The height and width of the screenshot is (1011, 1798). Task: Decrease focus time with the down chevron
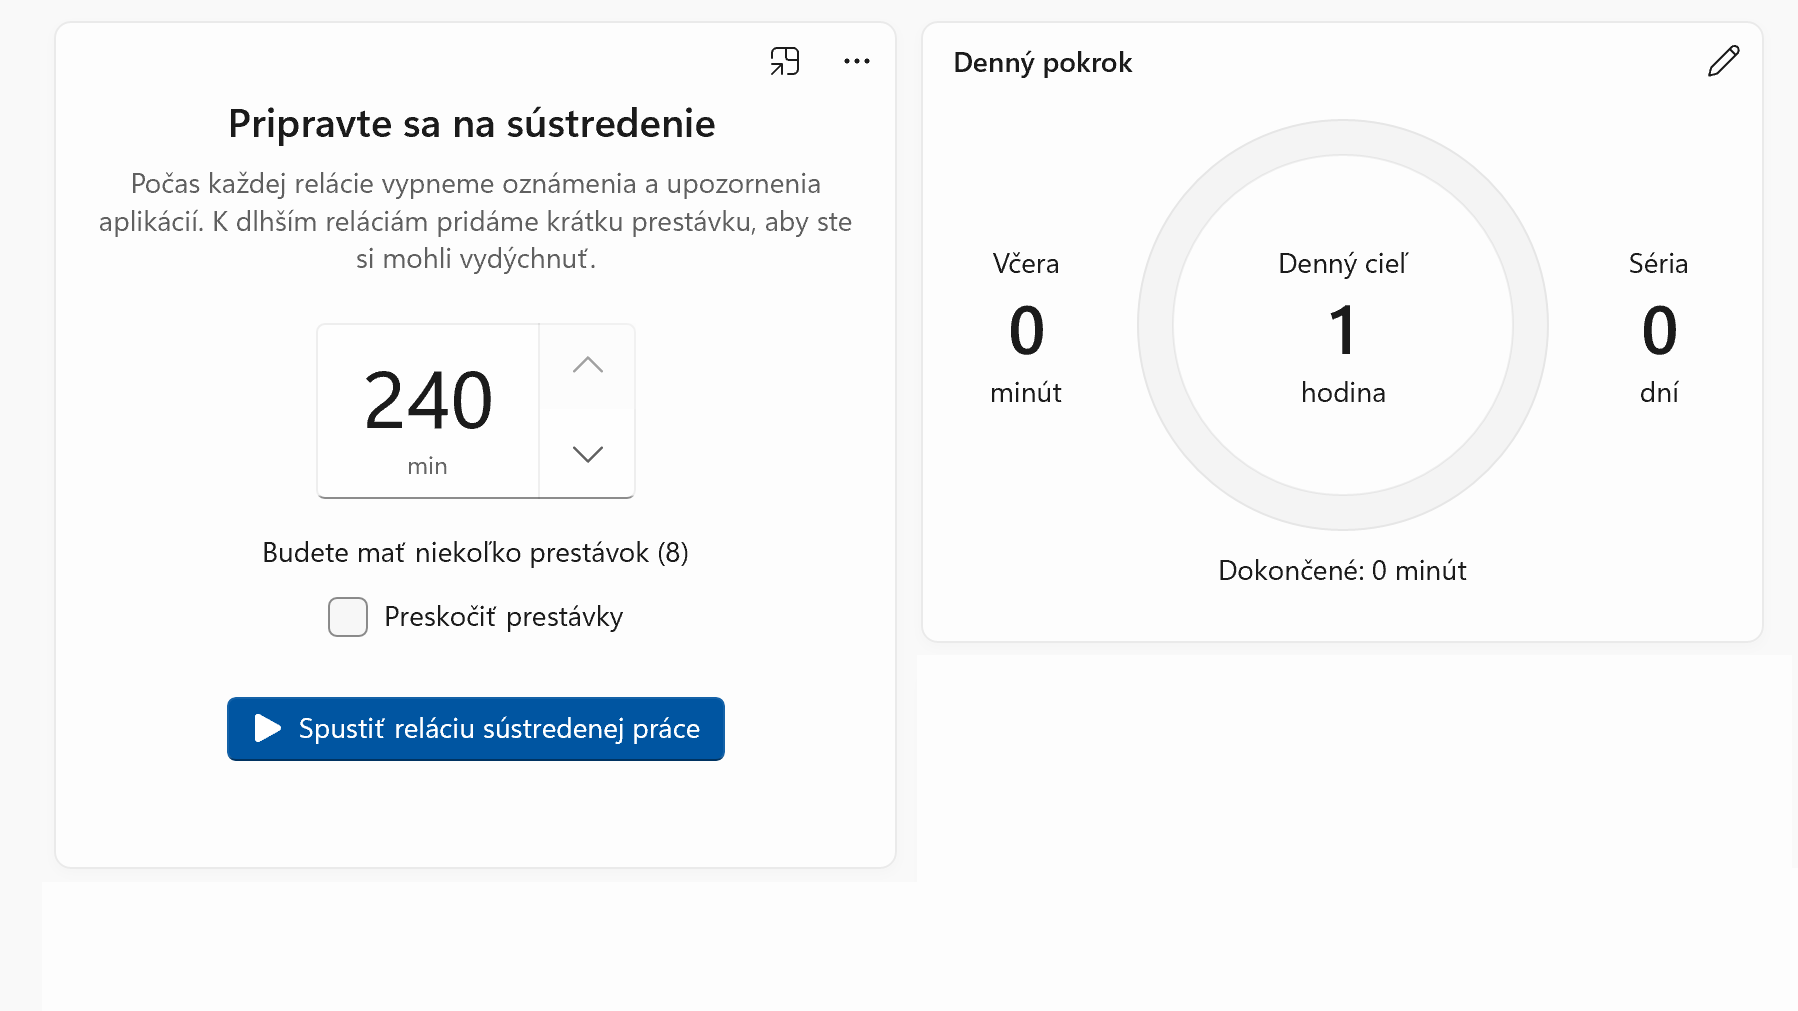[587, 453]
